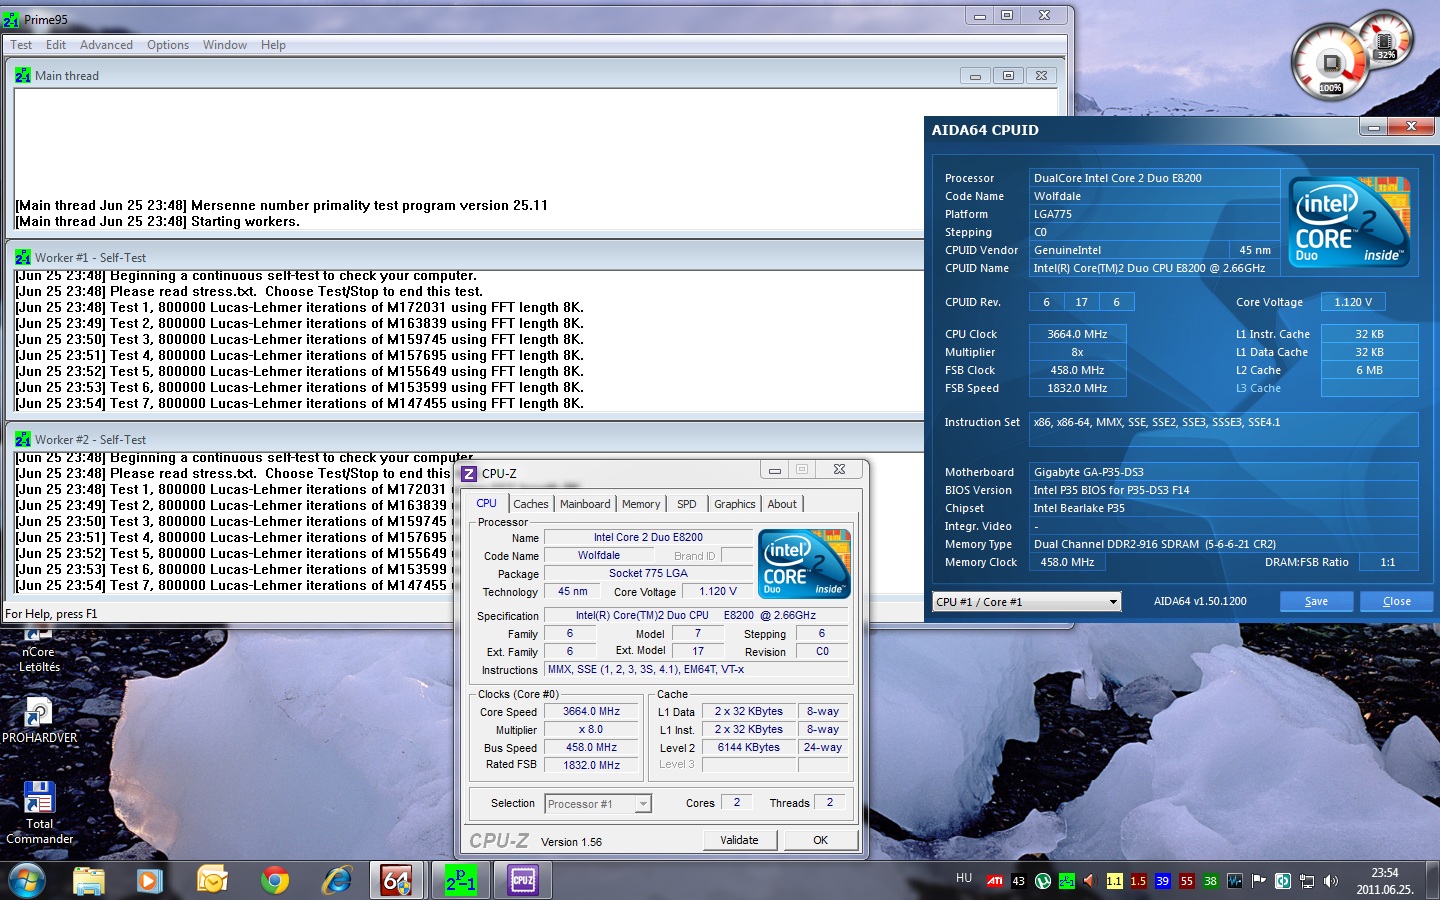Click Core Speed value 3664.0 MHz in CPU-Z
Image resolution: width=1440 pixels, height=900 pixels.
coord(592,712)
